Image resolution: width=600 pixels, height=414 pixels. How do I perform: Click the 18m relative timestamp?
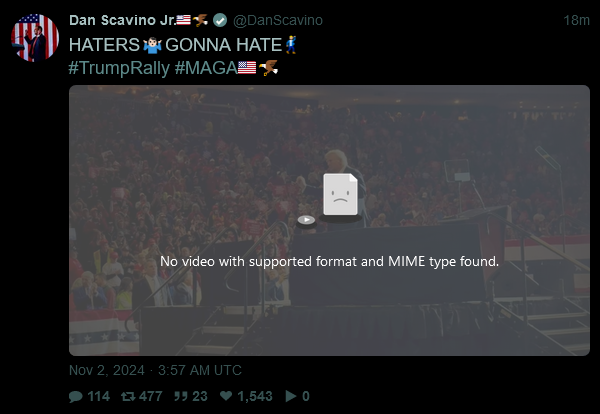pyautogui.click(x=576, y=20)
